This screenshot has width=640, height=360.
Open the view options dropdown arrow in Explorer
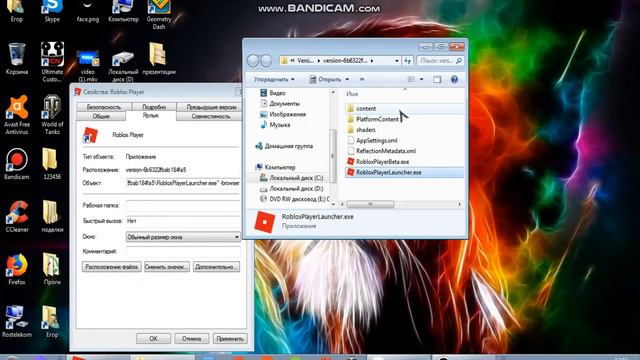[x=422, y=80]
